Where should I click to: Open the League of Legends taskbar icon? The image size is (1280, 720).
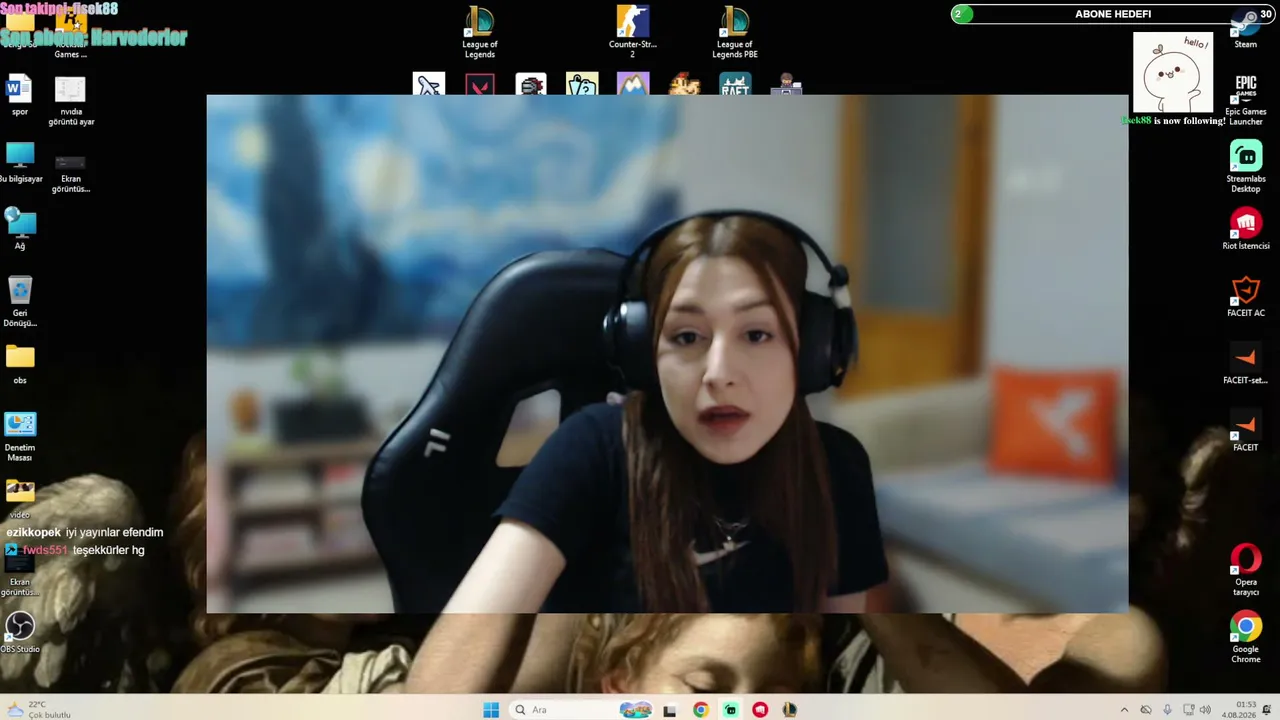(x=790, y=710)
